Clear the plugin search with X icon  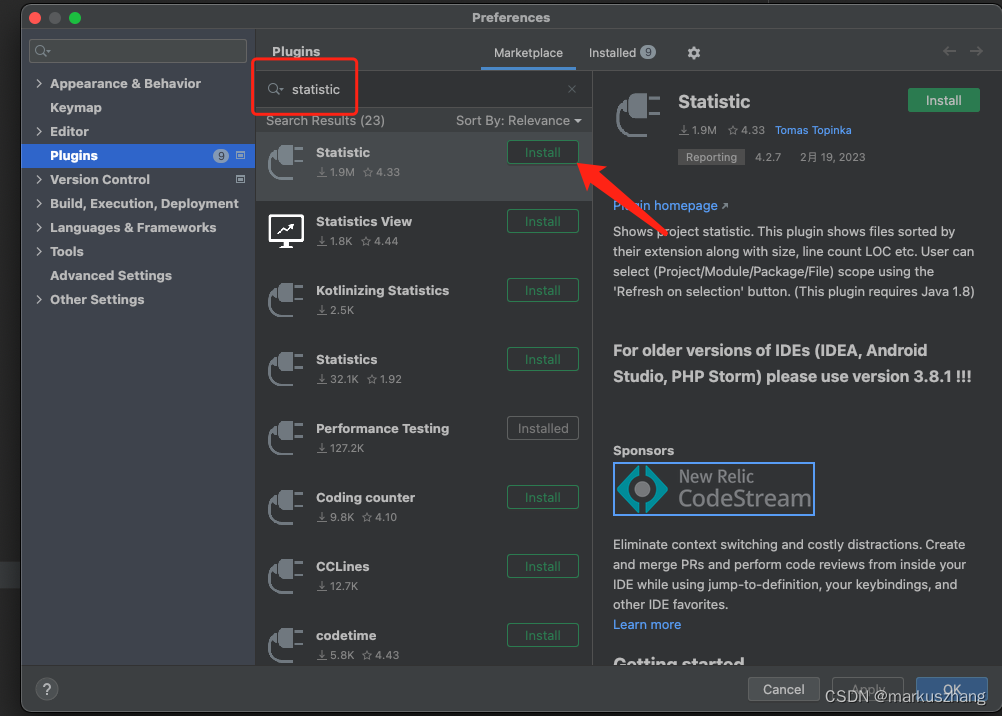pos(572,90)
